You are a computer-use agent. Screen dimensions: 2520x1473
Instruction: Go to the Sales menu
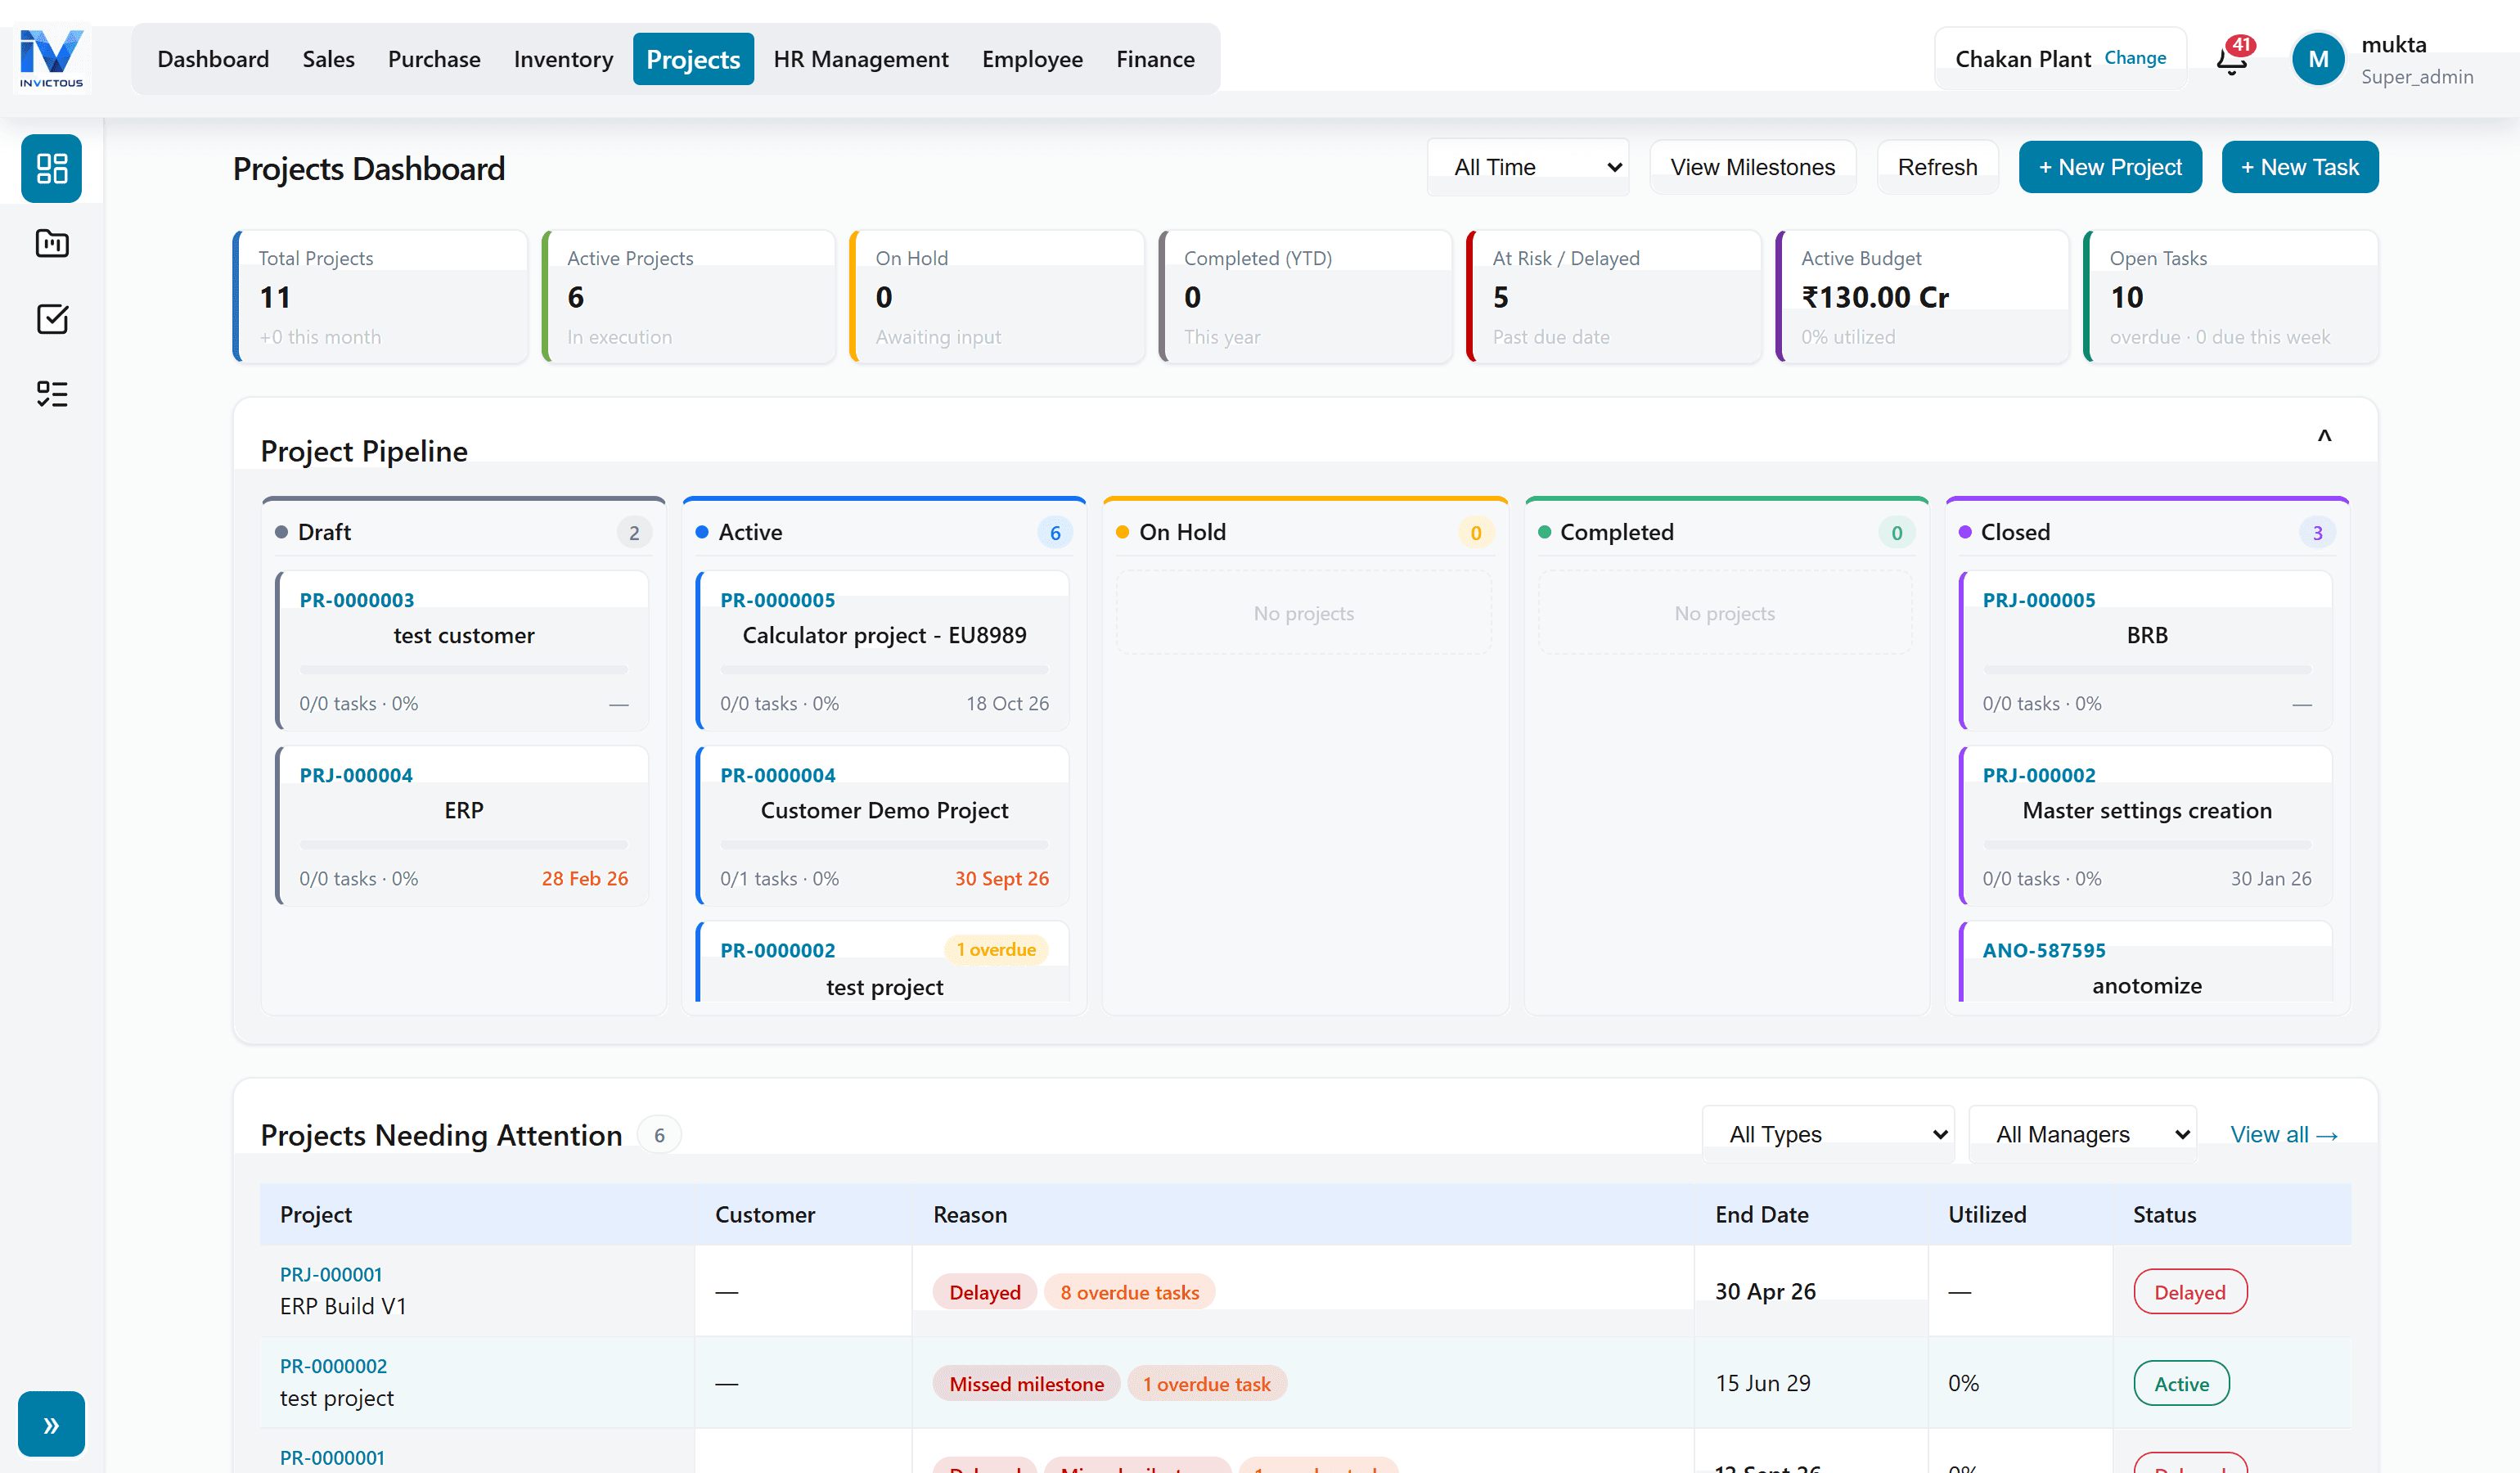(x=328, y=59)
